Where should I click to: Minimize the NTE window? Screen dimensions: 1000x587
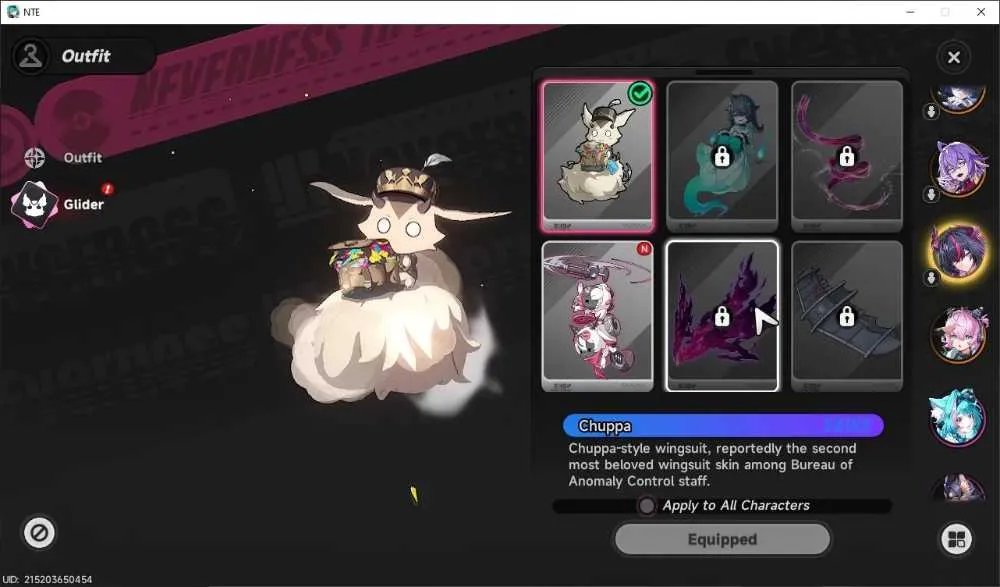[x=910, y=12]
